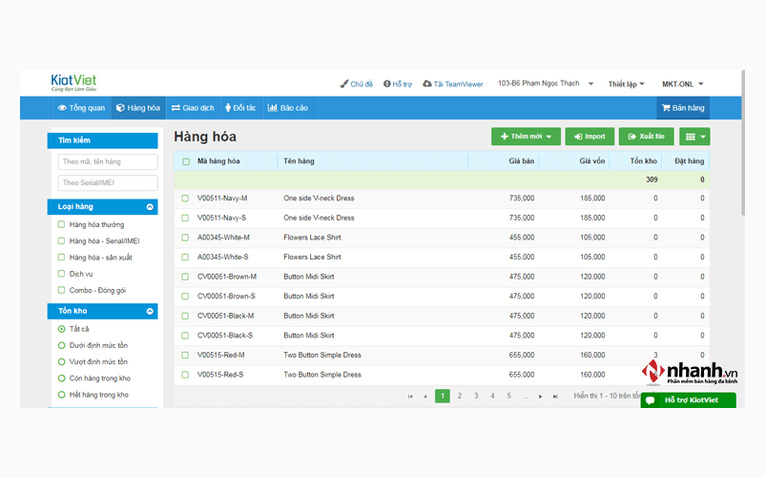The image size is (765, 478).
Task: Click the Tải TeamViewer cloud icon
Action: click(x=427, y=84)
